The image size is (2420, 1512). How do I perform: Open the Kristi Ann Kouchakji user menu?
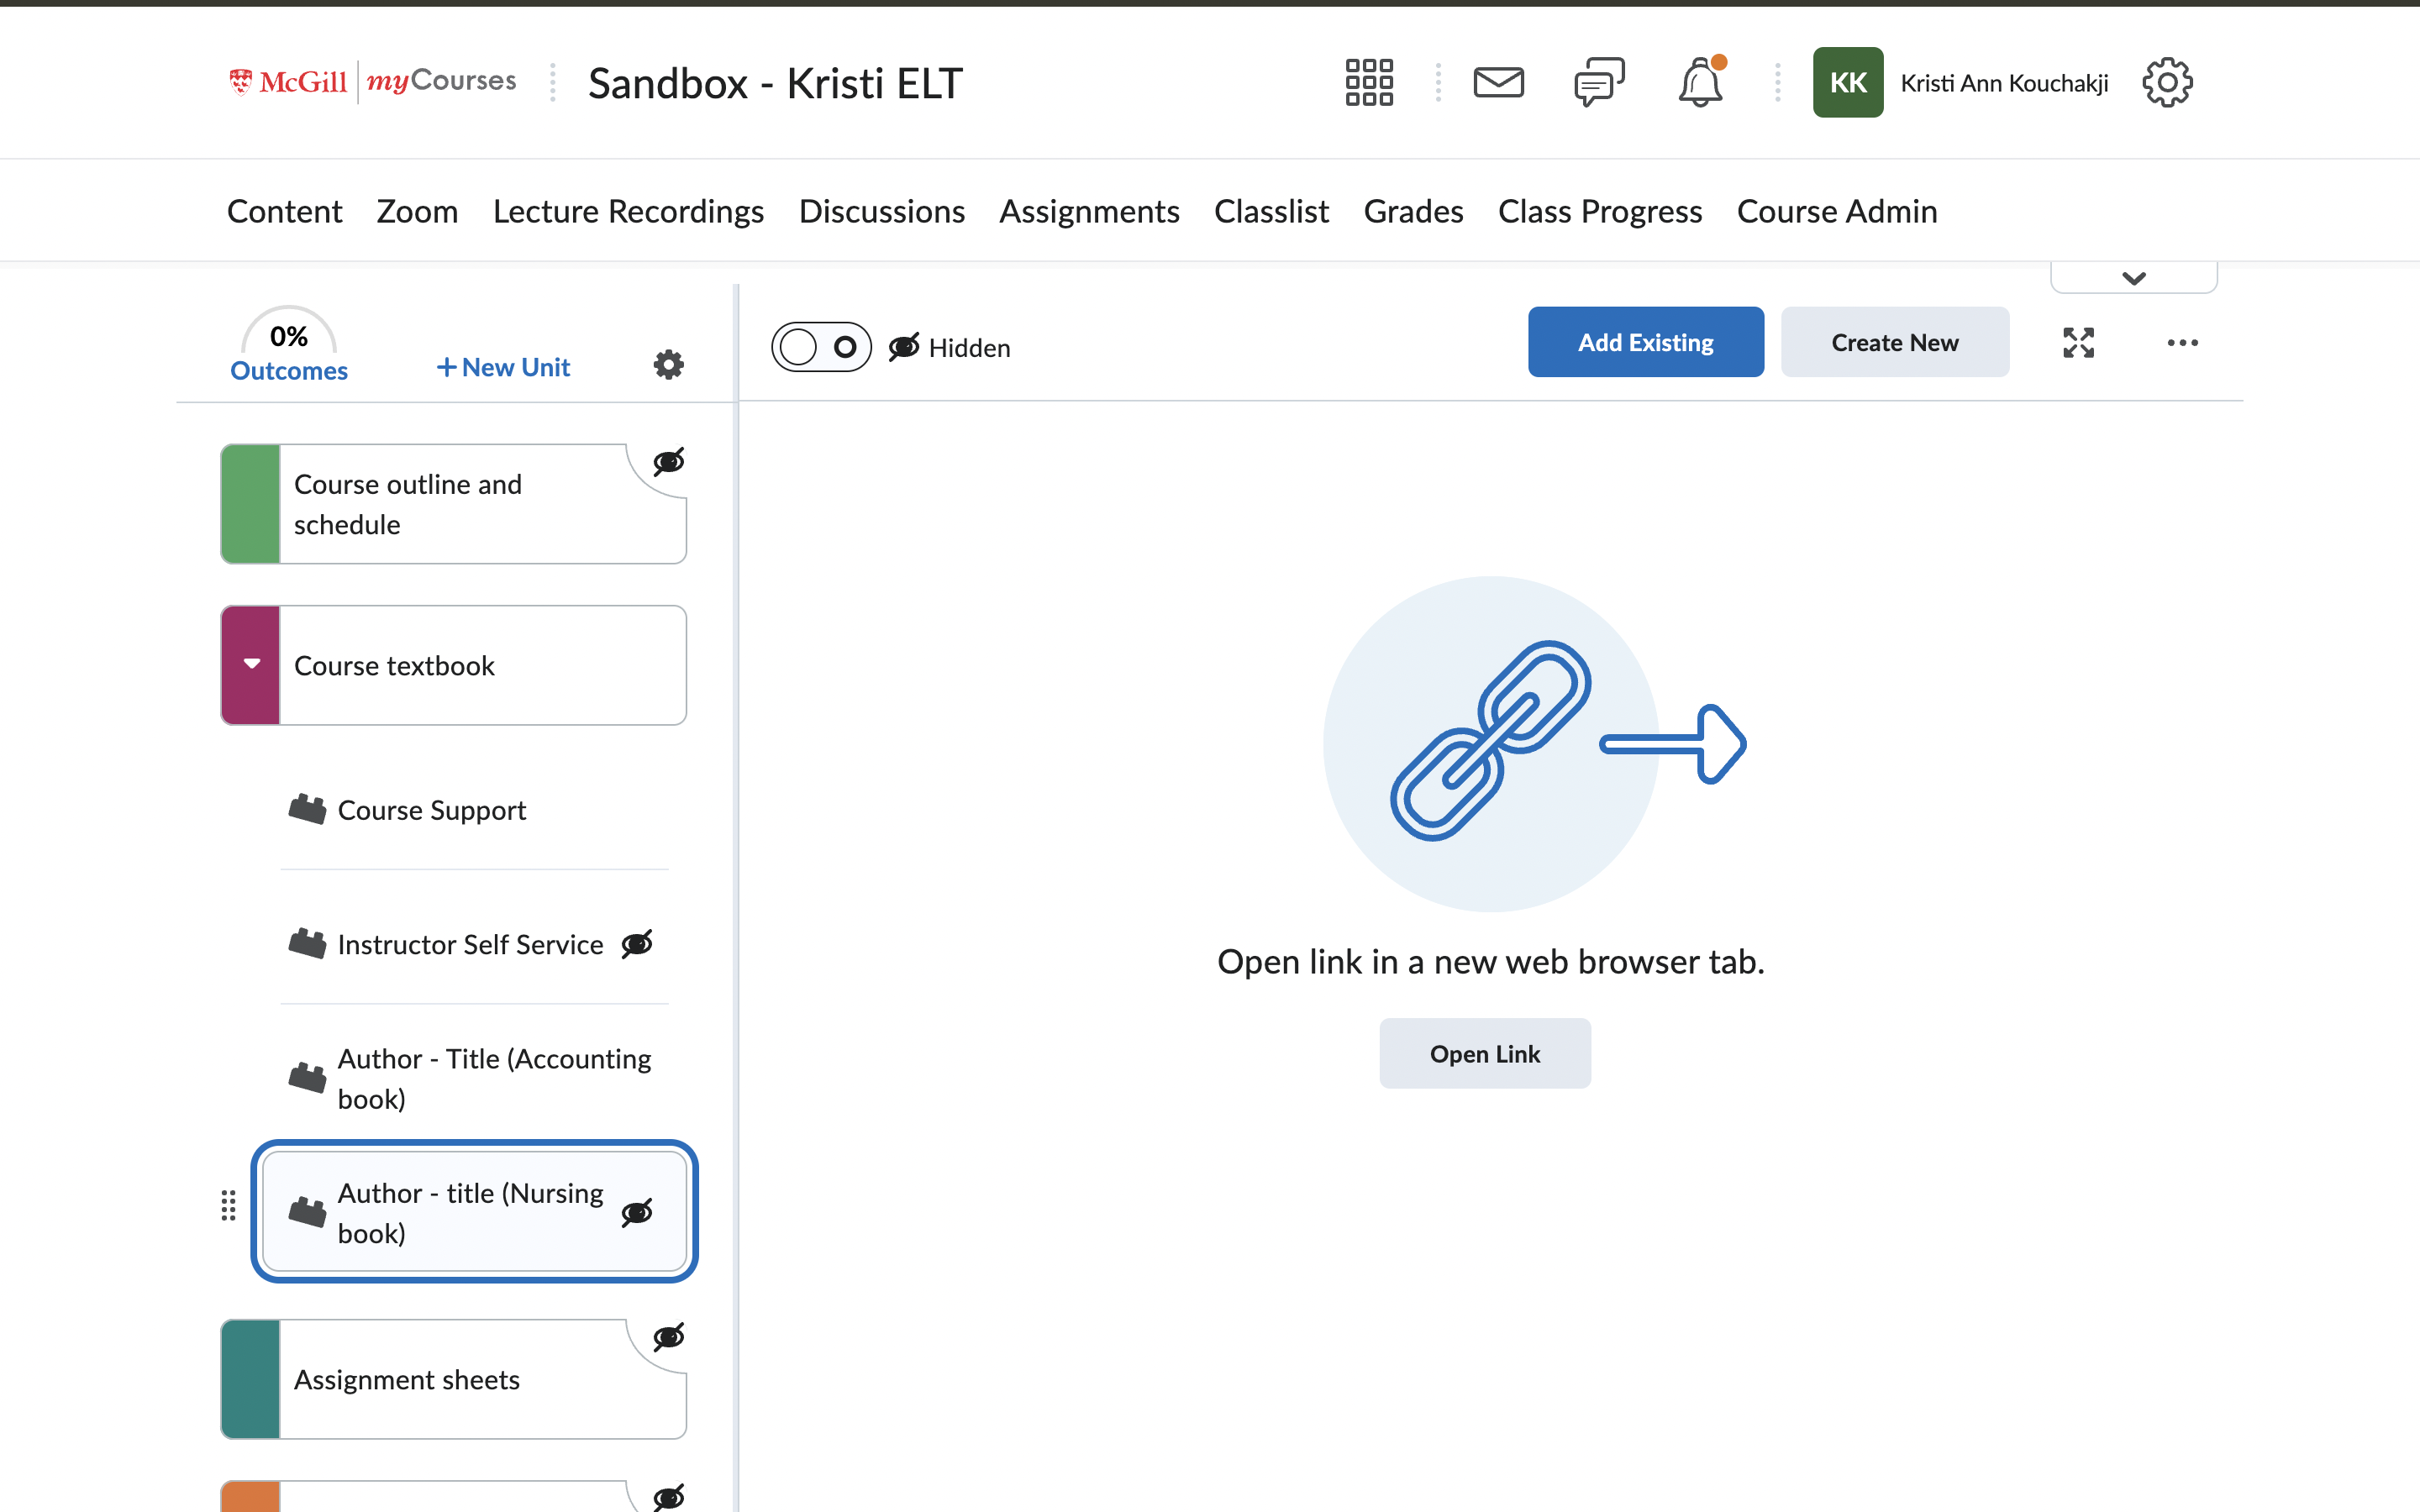2004,83
